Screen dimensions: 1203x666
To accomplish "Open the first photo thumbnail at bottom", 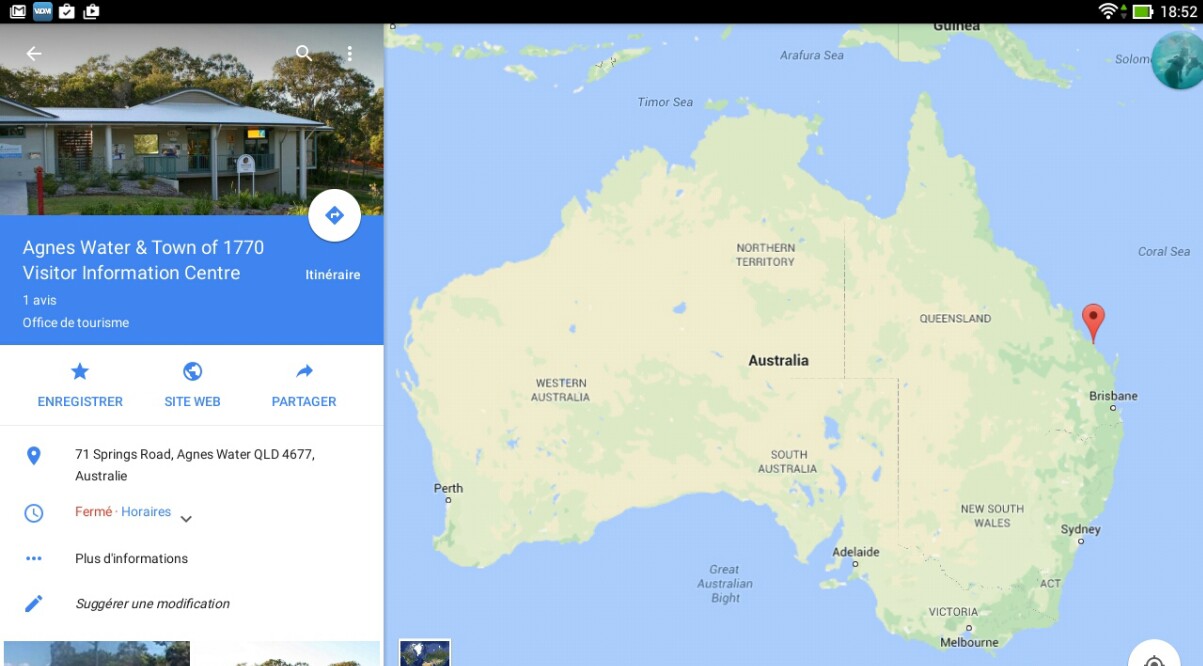I will pyautogui.click(x=97, y=654).
